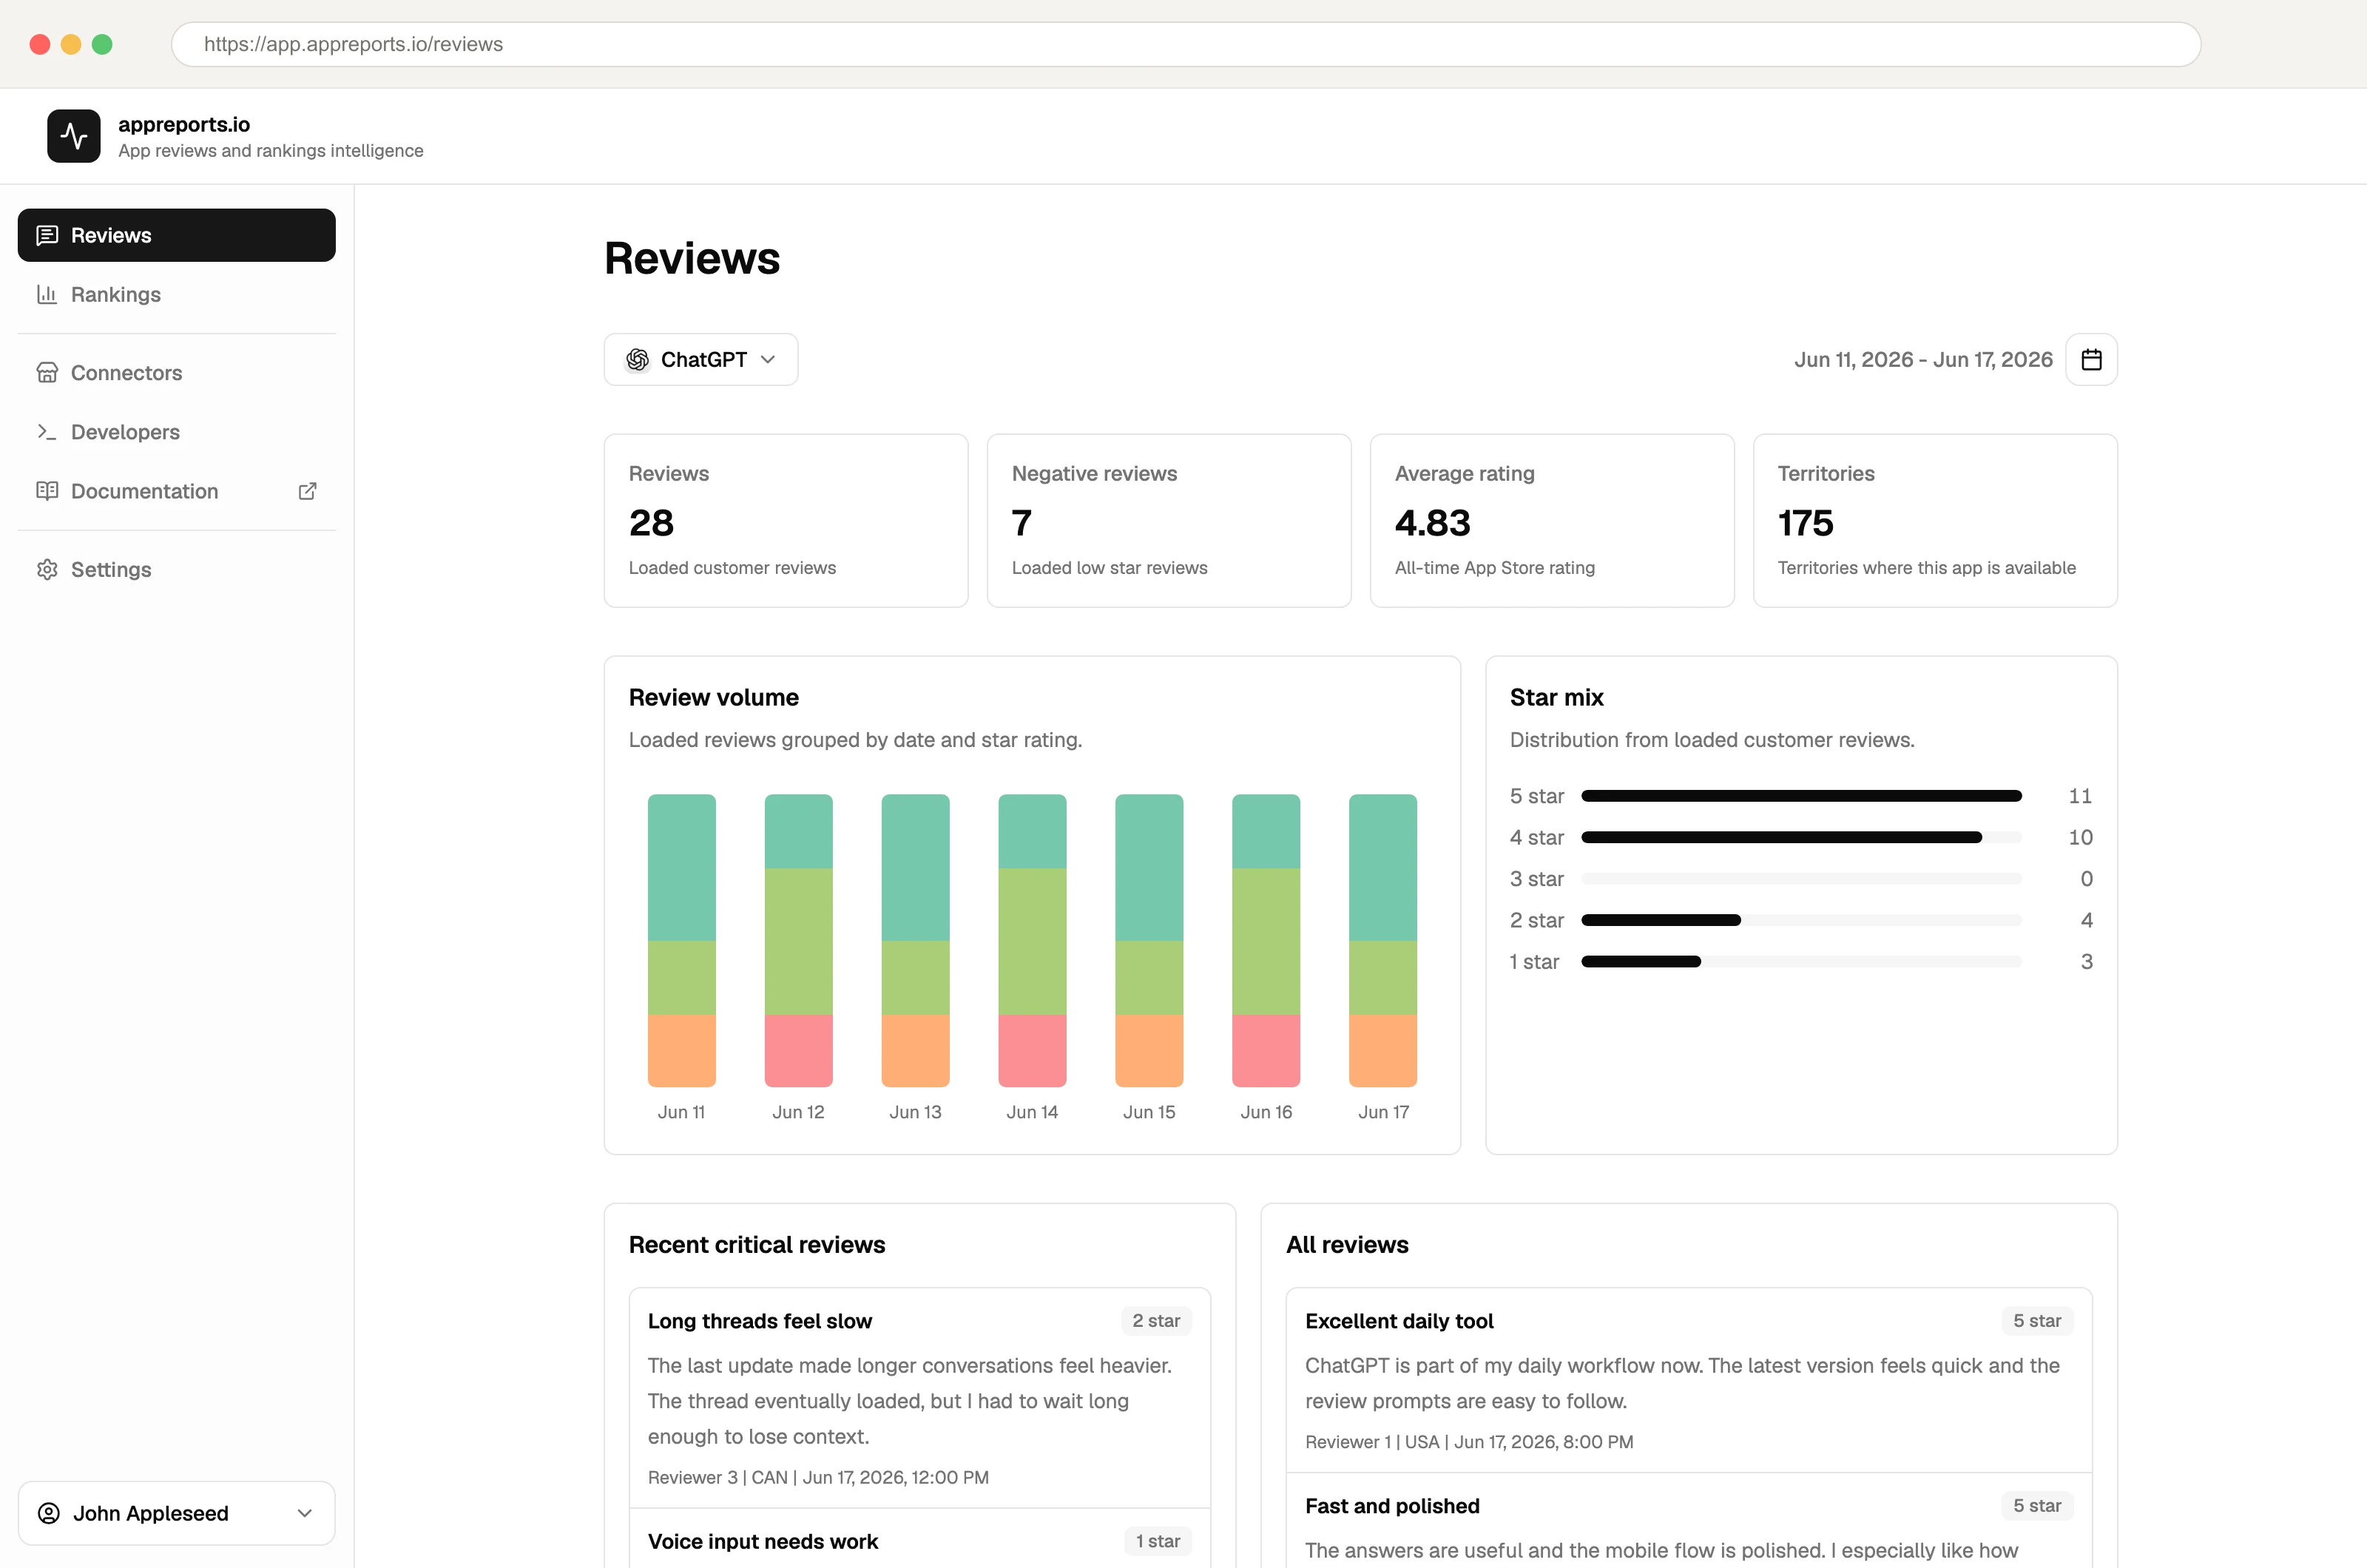Click the Developers terminal prompt icon
The width and height of the screenshot is (2367, 1568).
(47, 431)
